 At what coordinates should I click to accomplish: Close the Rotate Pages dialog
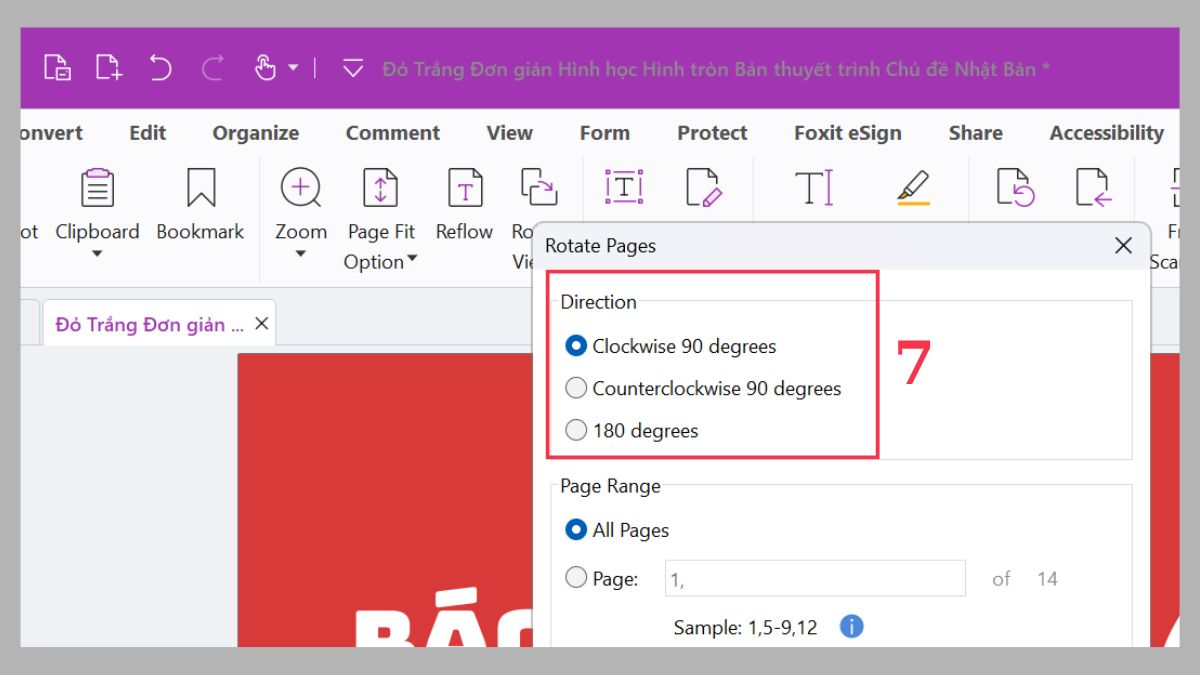coord(1122,245)
